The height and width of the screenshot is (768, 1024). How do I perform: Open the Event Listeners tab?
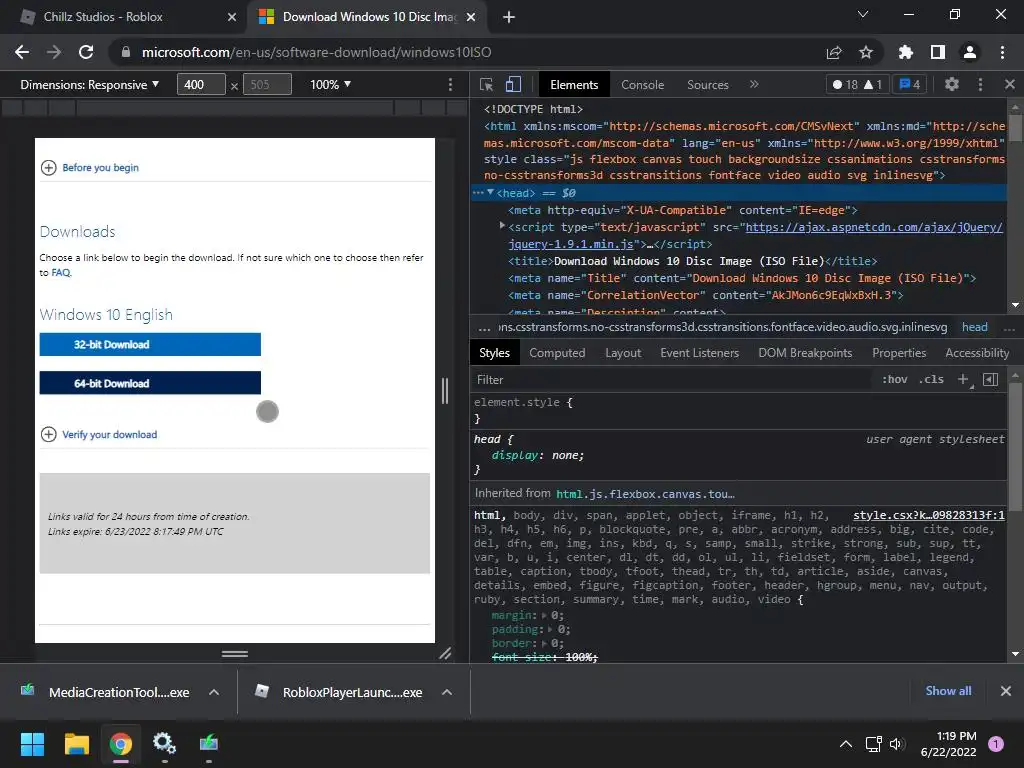[699, 353]
